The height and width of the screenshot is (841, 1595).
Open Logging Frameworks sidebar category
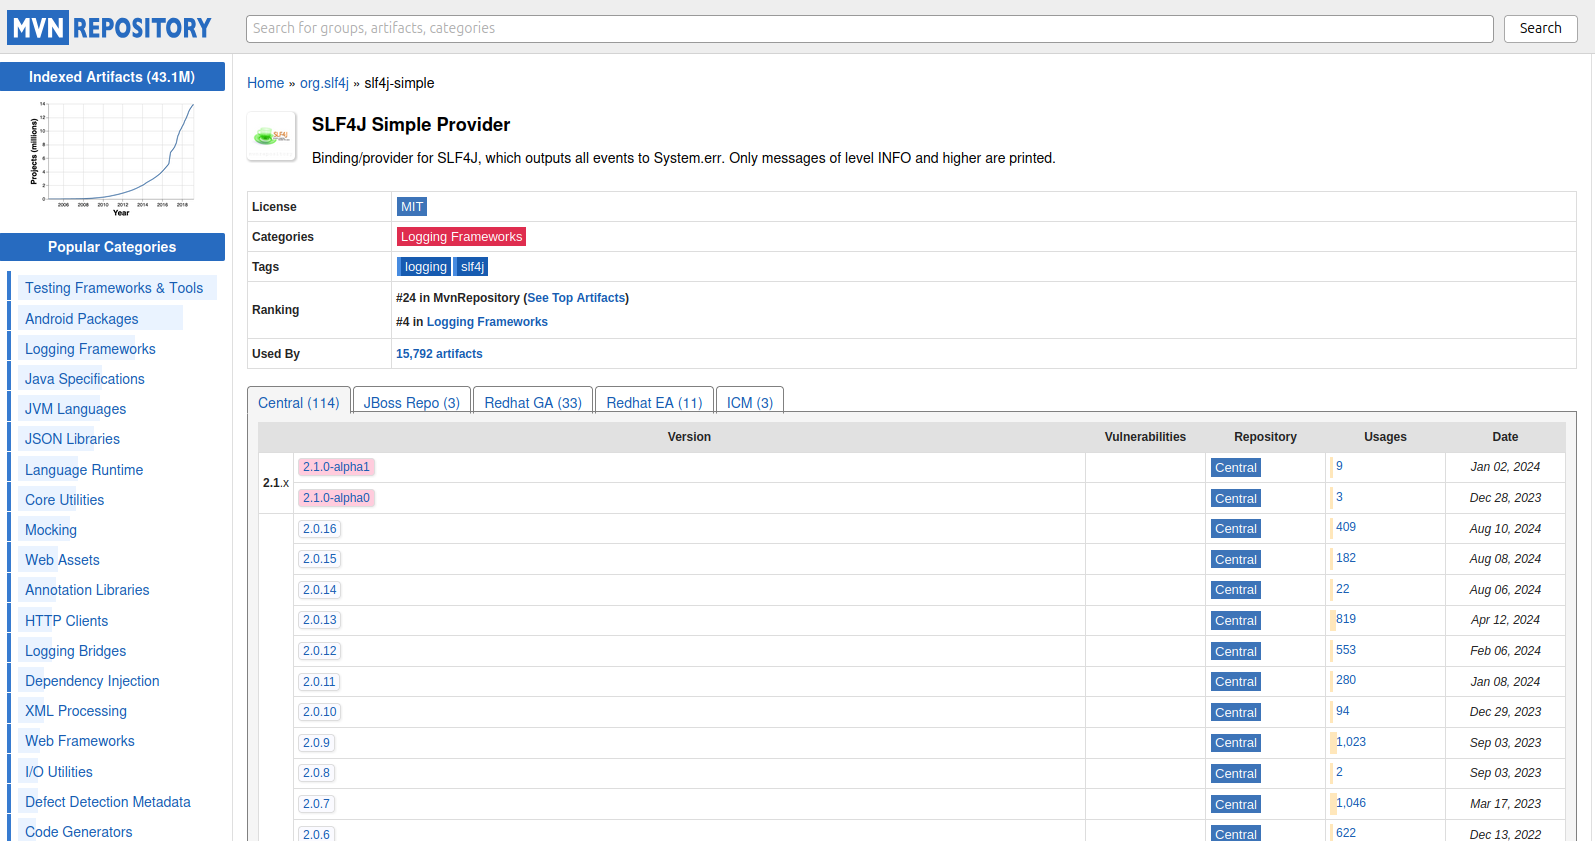pyautogui.click(x=90, y=349)
